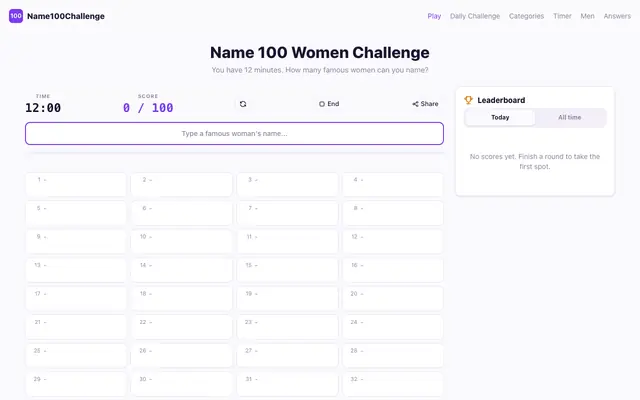Open the Categories nav link
Image resolution: width=640 pixels, height=400 pixels.
coord(526,16)
